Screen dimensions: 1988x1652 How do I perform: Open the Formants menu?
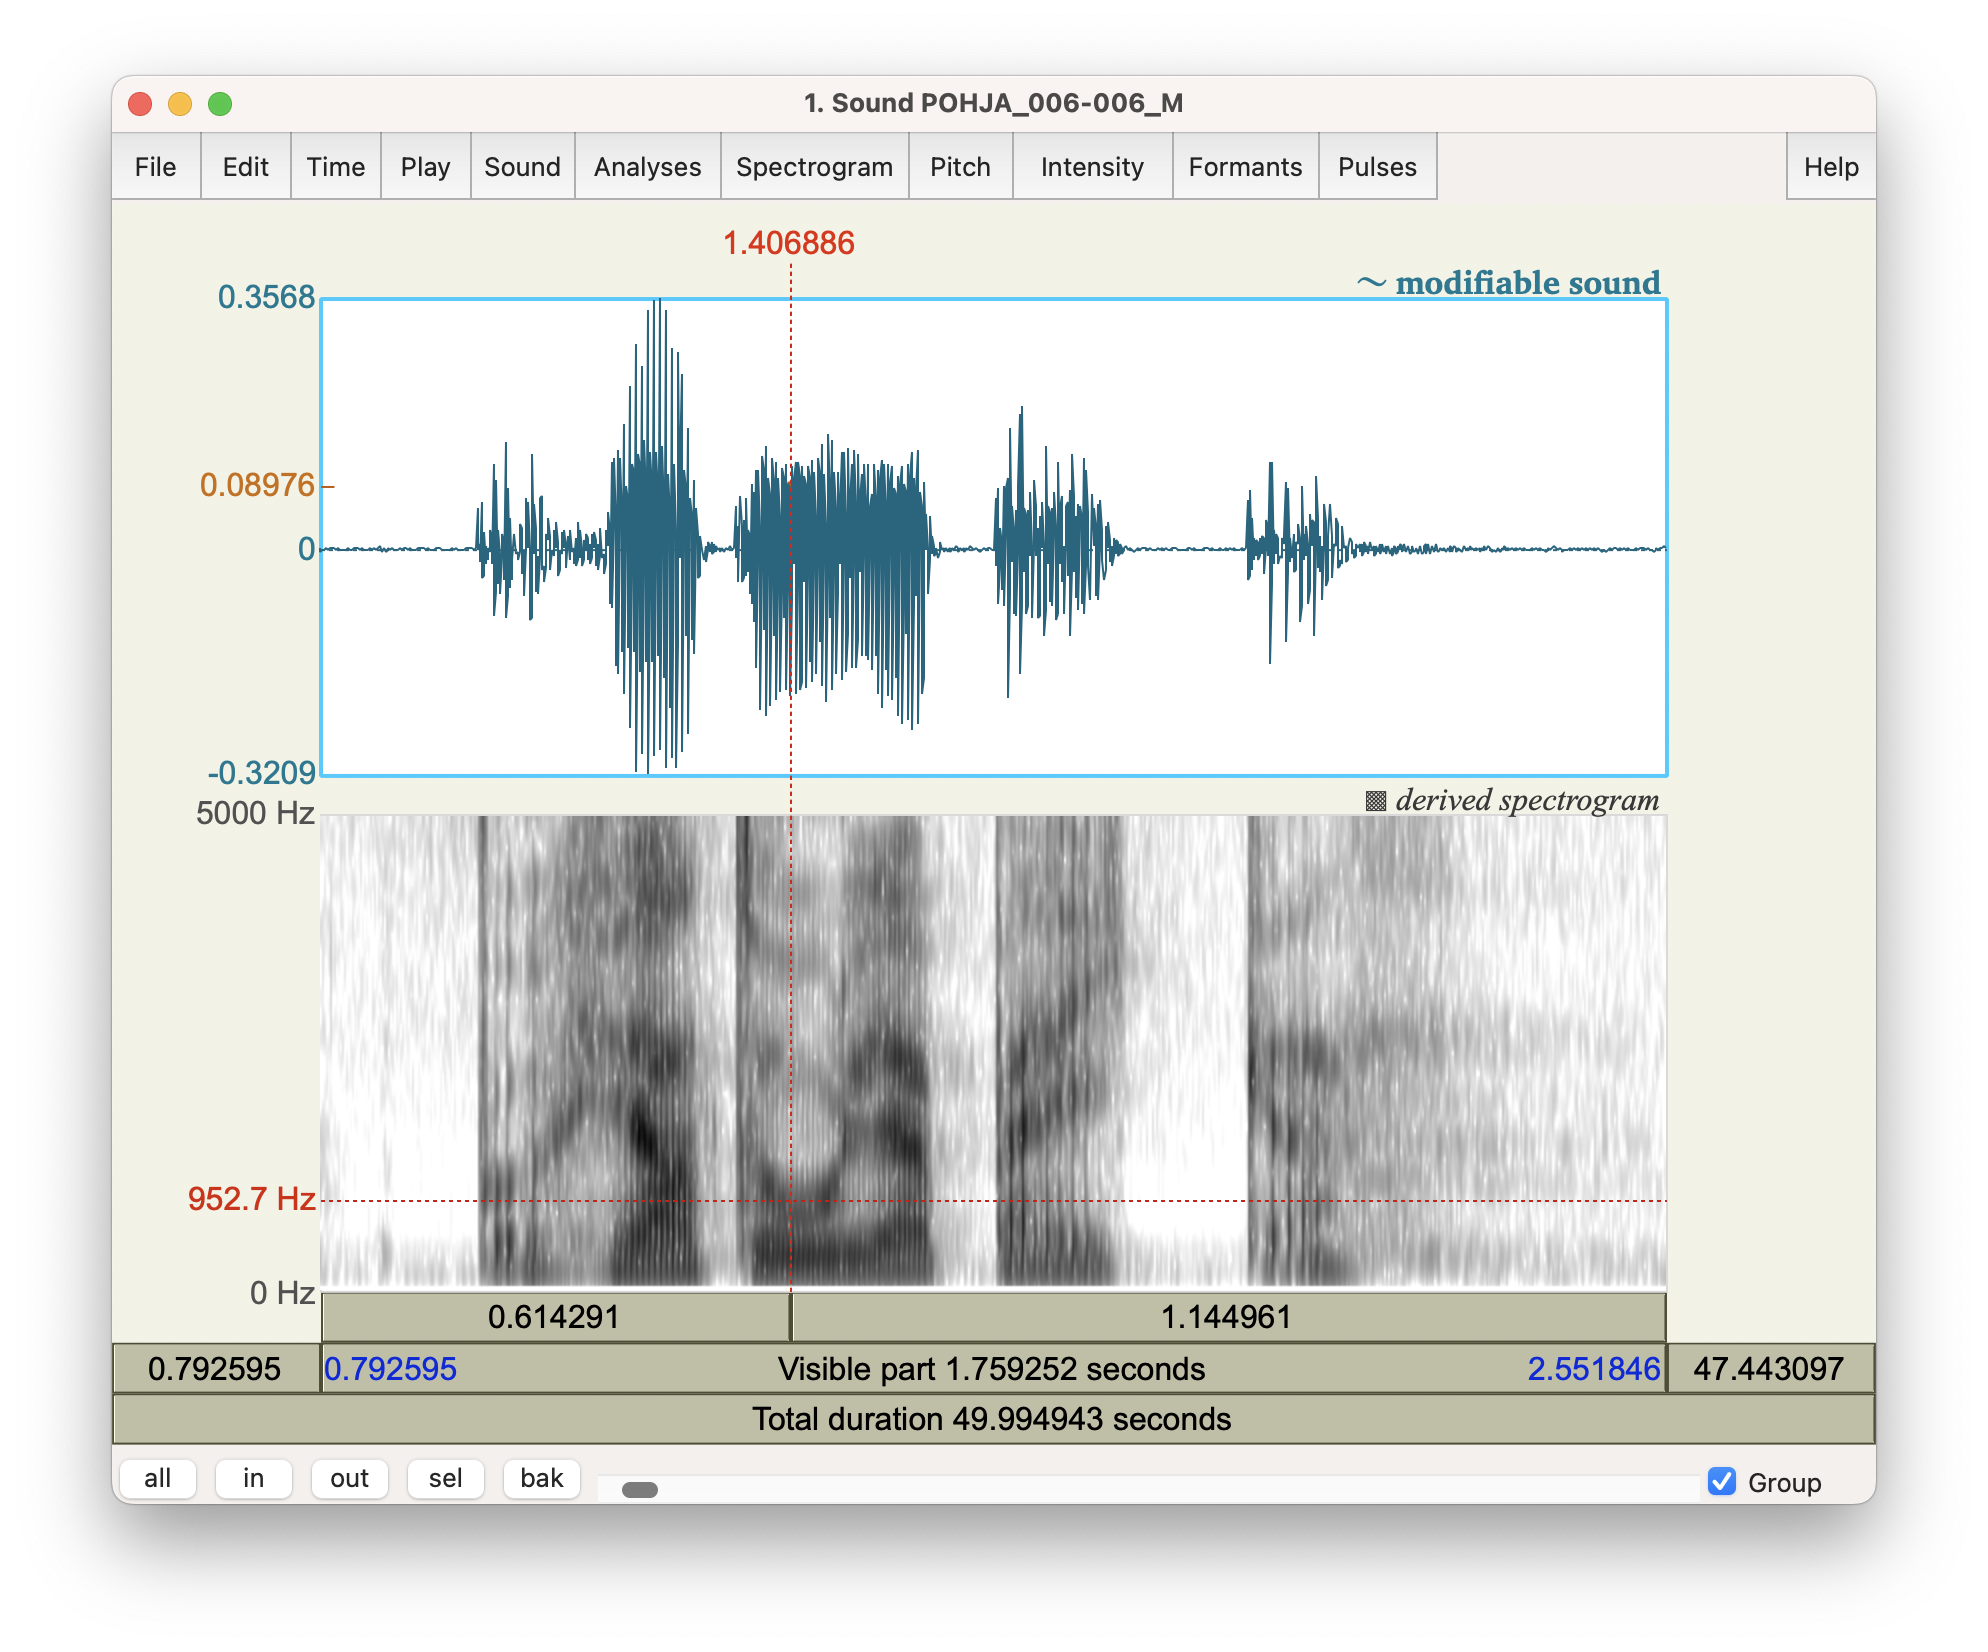tap(1246, 167)
